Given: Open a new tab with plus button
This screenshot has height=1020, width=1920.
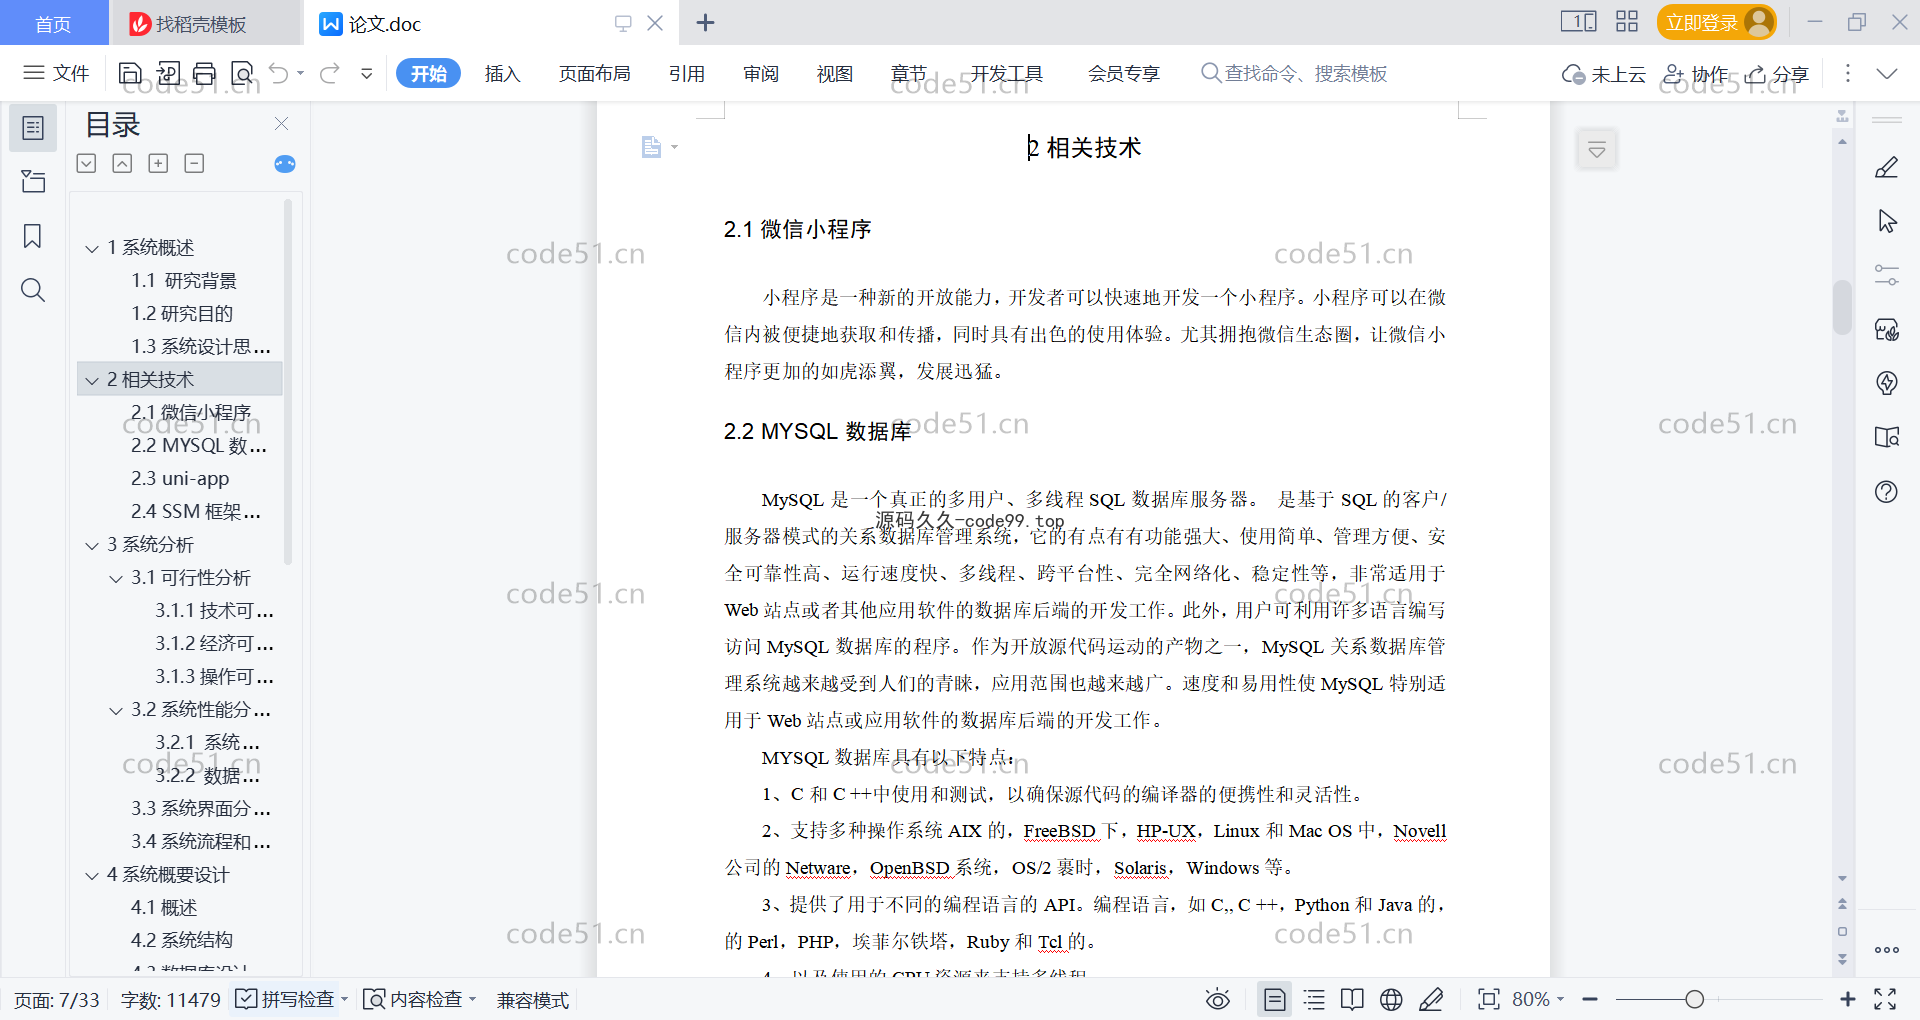Looking at the screenshot, I should click(x=705, y=22).
